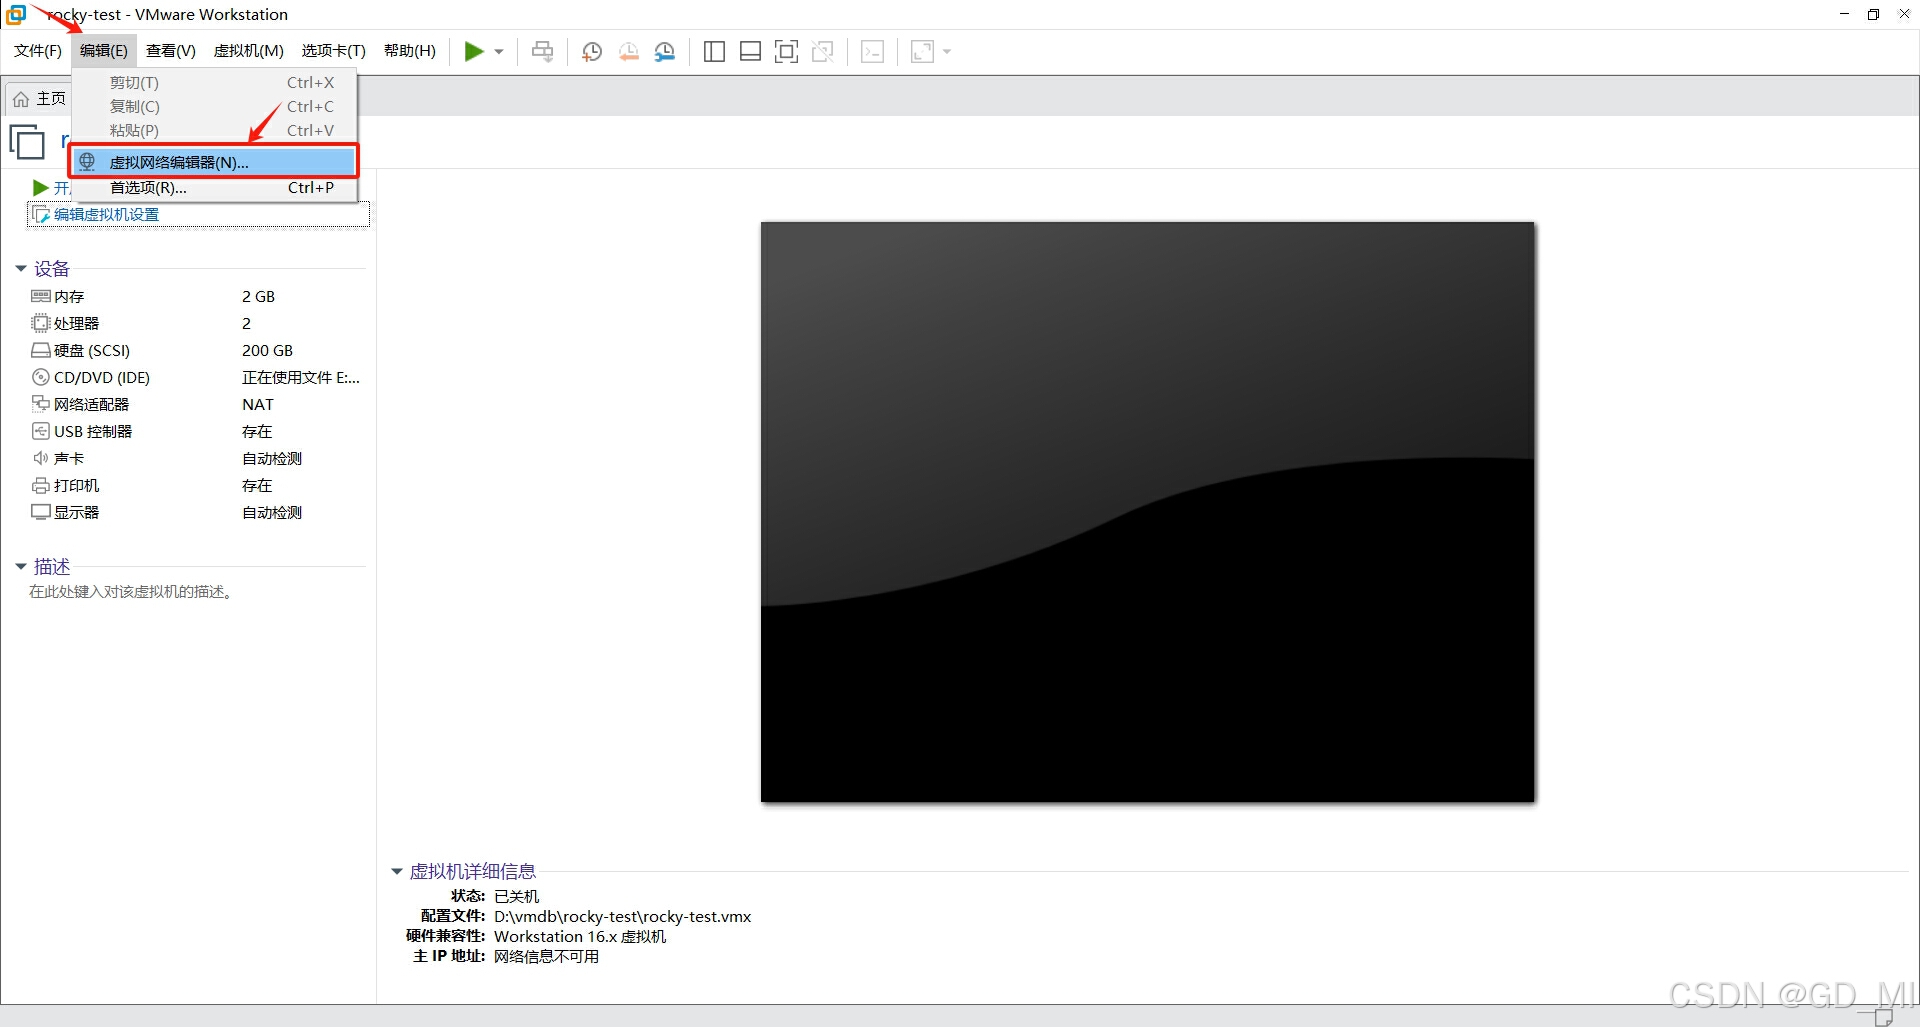Click the 硬盘 (SCSI) device row
Screen dimensions: 1920x1027
[x=196, y=351]
